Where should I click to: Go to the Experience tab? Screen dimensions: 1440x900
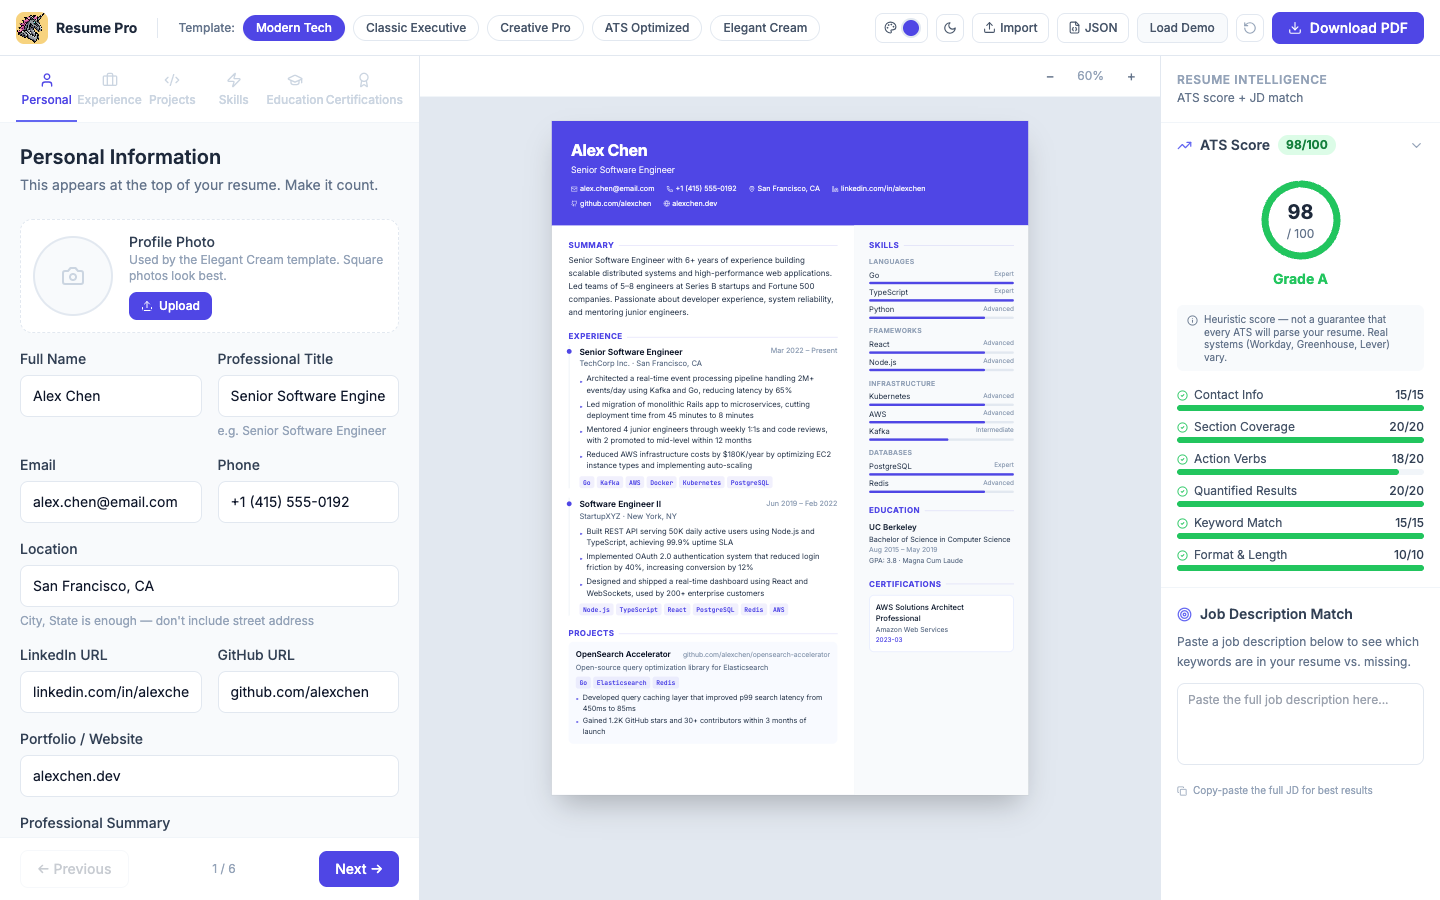(110, 89)
